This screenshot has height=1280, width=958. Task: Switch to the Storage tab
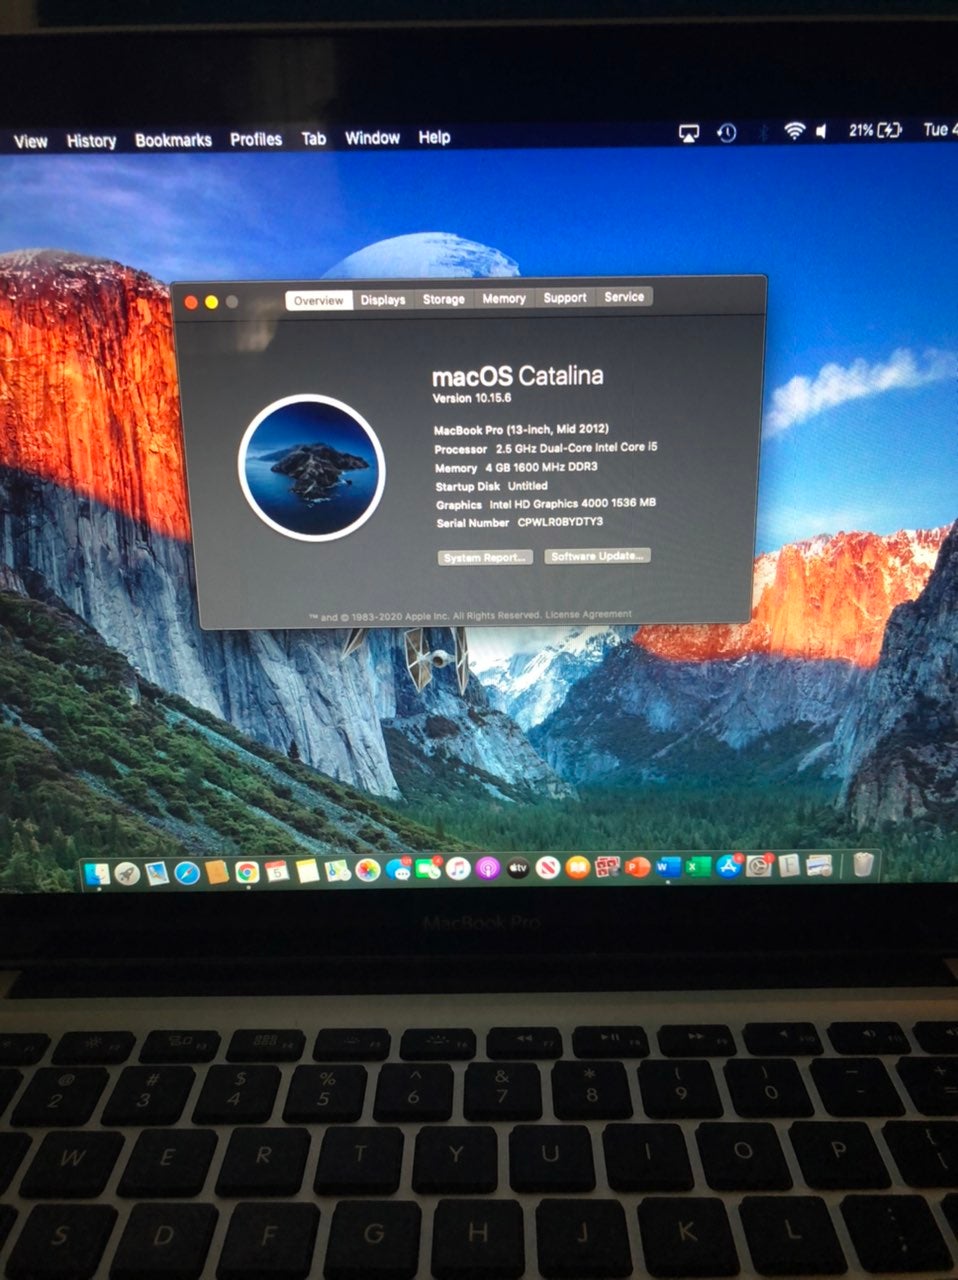(x=443, y=298)
